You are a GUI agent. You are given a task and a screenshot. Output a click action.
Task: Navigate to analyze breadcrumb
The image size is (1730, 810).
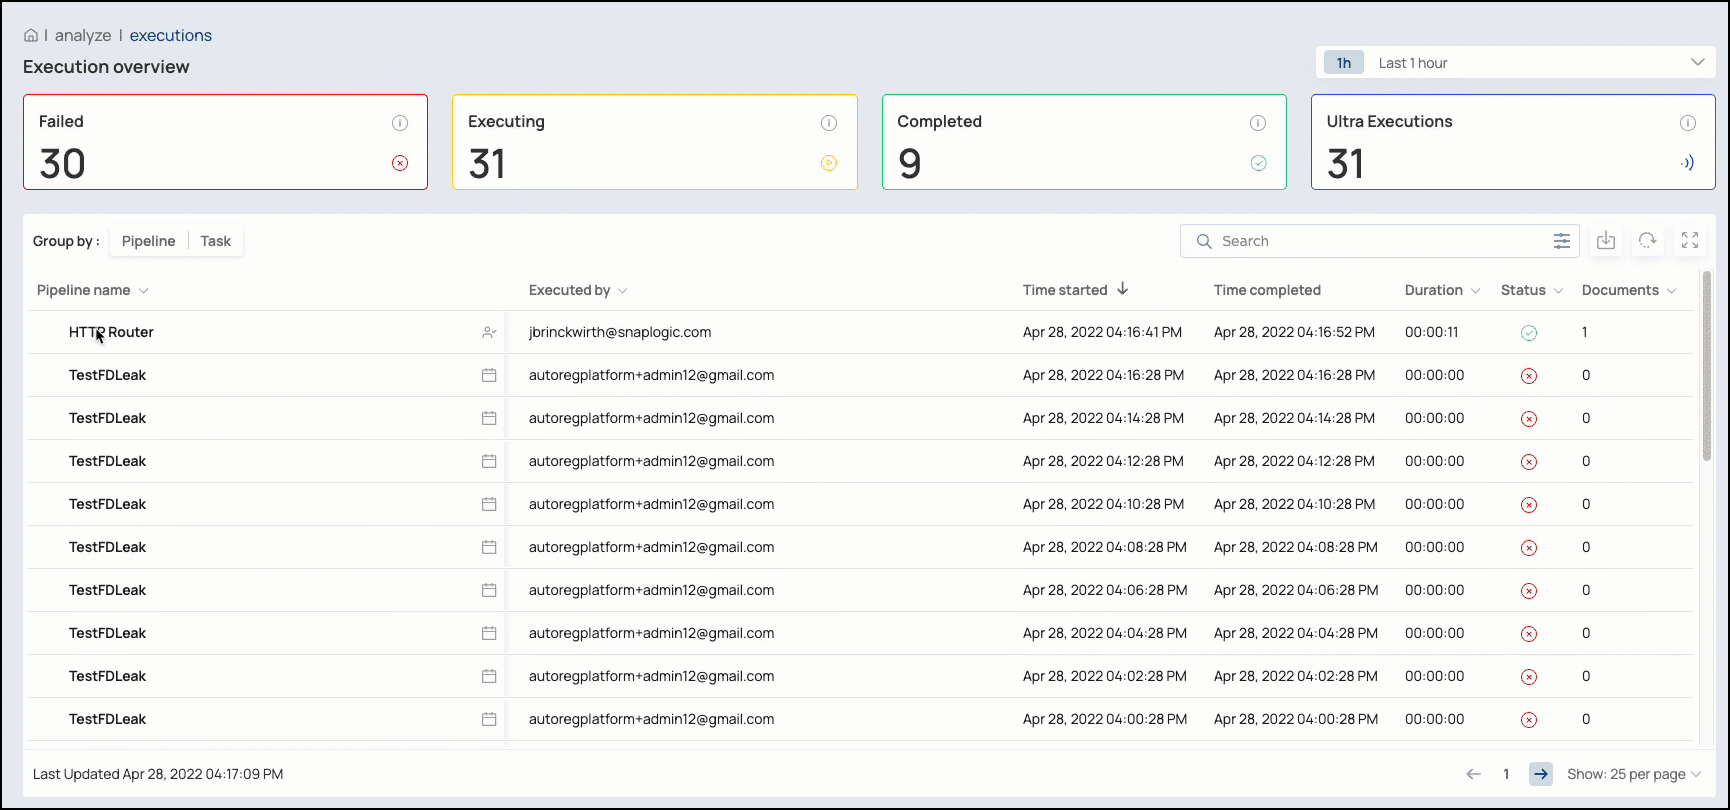[83, 35]
